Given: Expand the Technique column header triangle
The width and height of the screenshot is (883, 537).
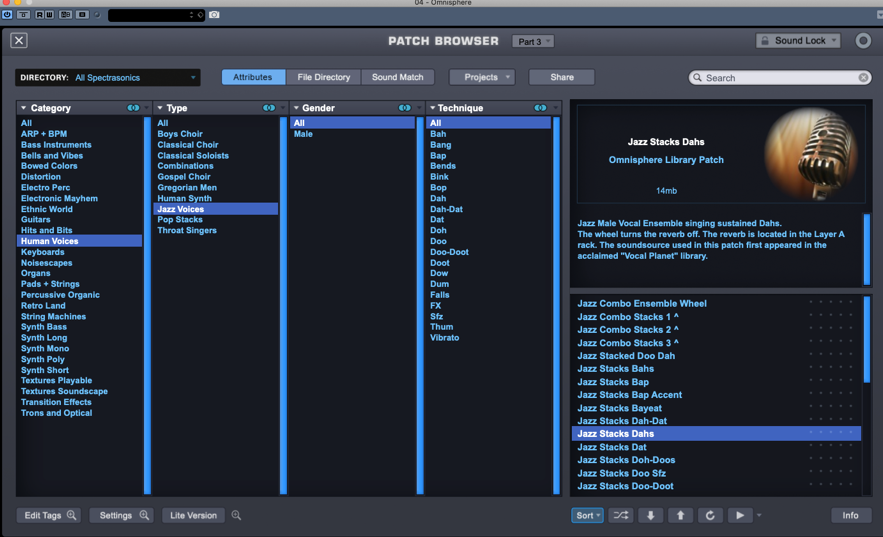Looking at the screenshot, I should coord(432,108).
